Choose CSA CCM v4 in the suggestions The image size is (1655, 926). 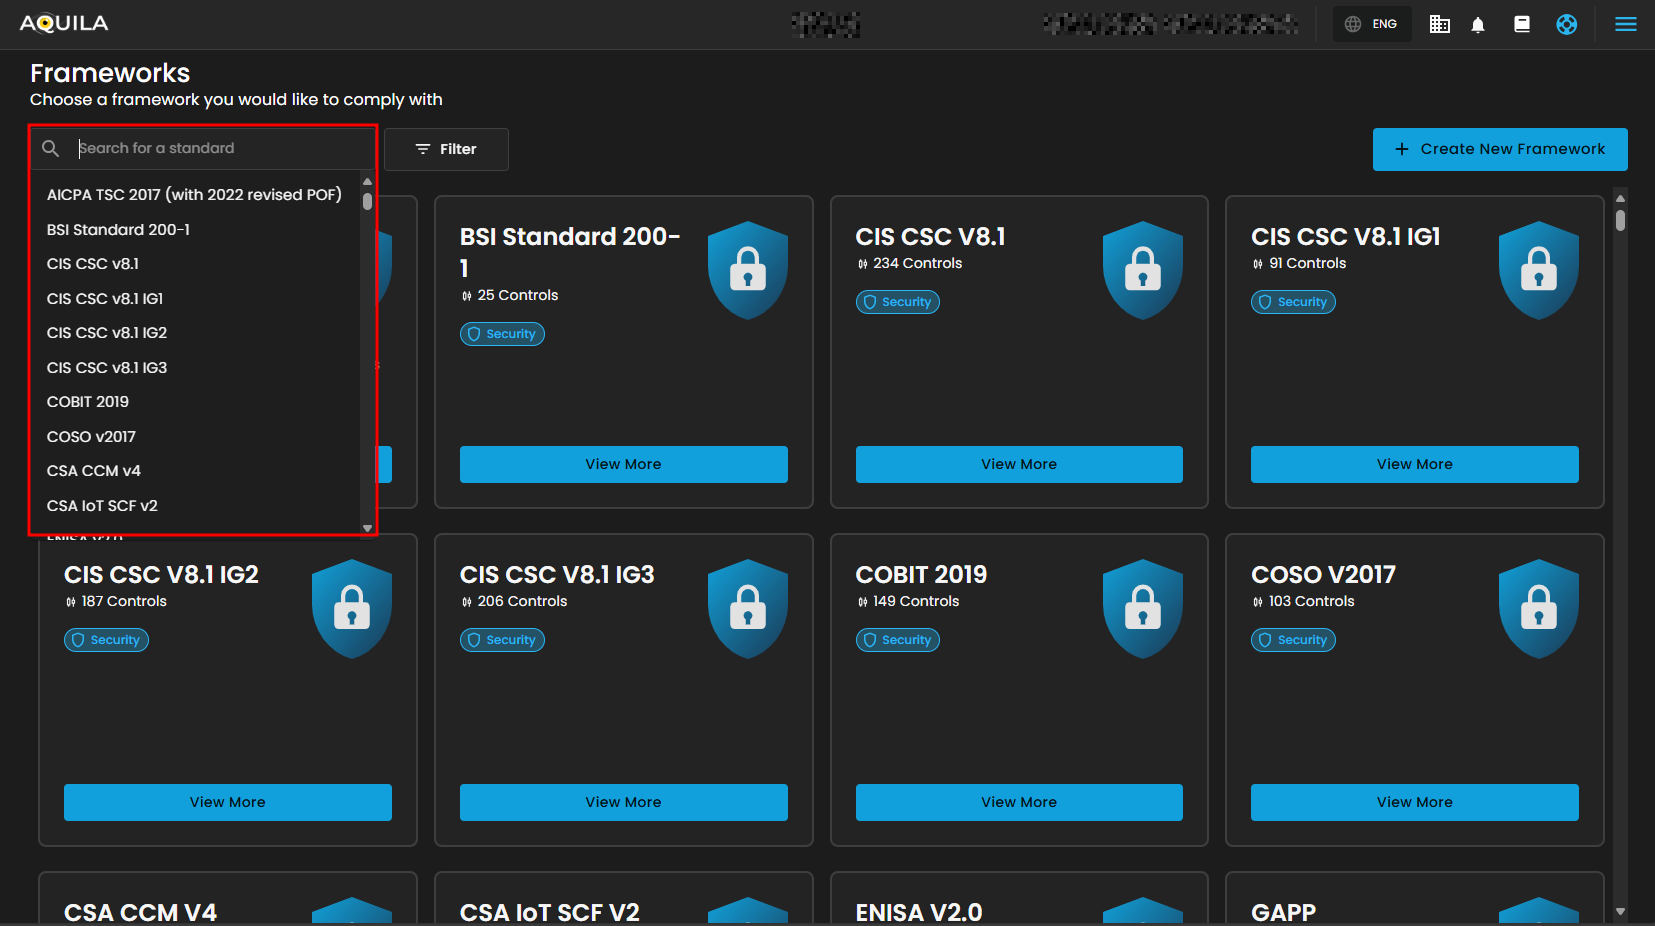[94, 471]
